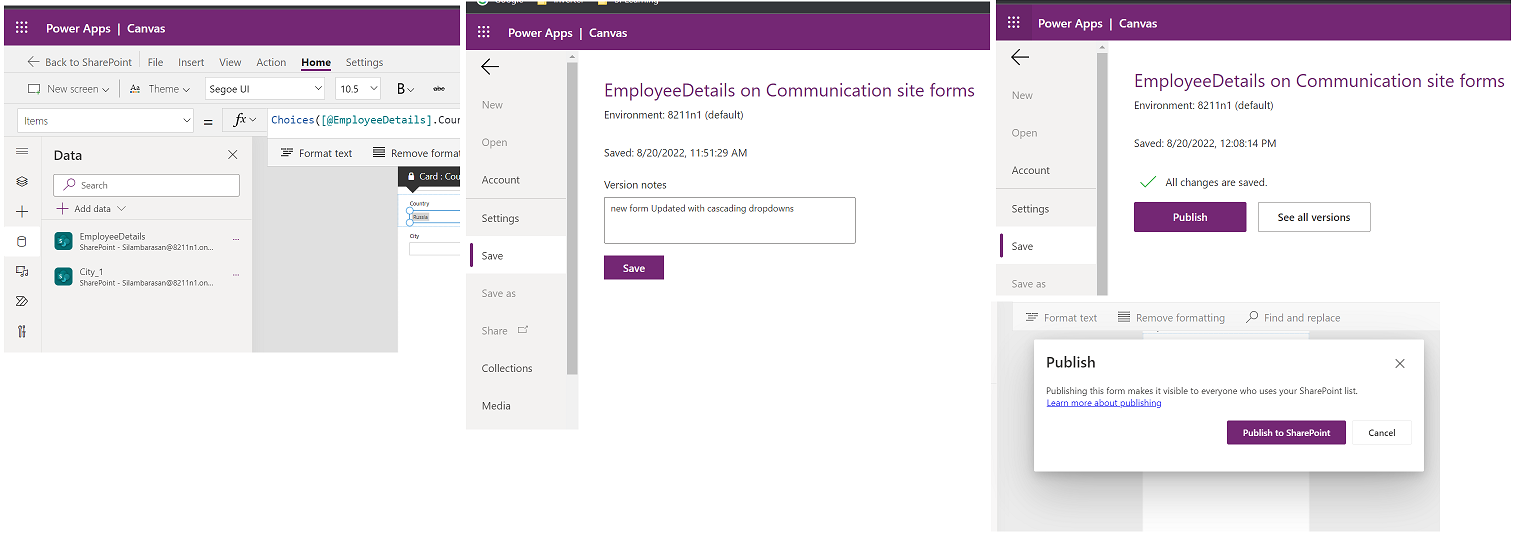Close the Publish dialog
Viewport: 1519px width, 538px height.
point(1400,364)
